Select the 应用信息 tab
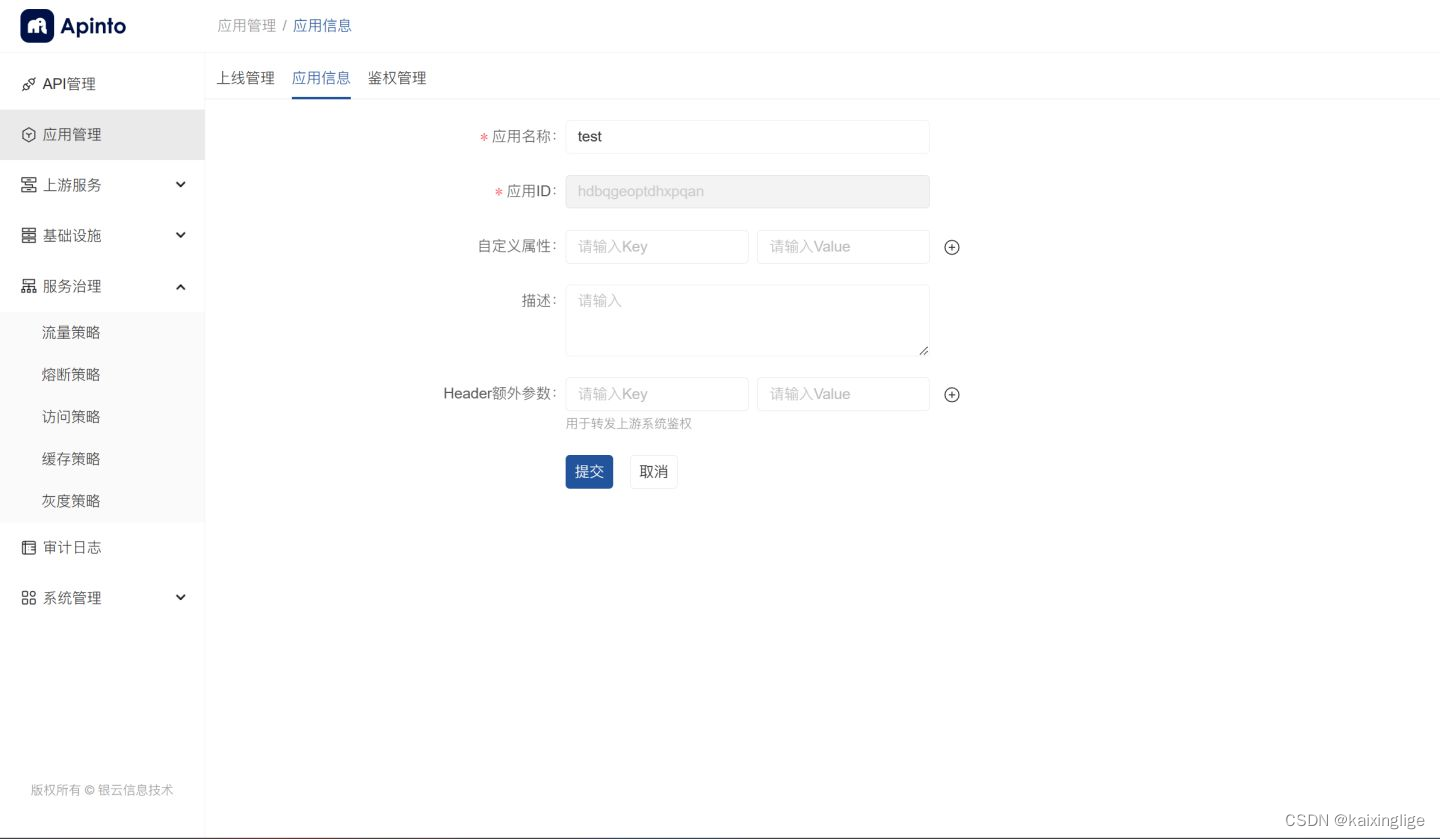The image size is (1440, 839). click(321, 78)
